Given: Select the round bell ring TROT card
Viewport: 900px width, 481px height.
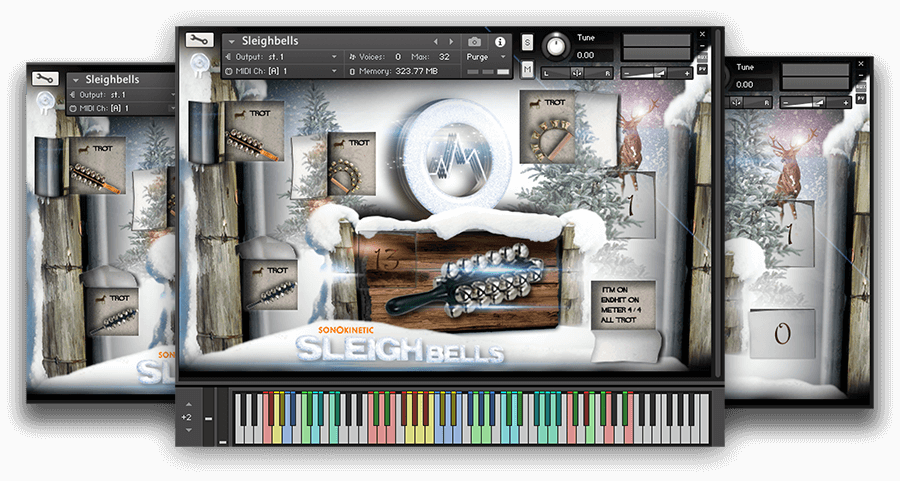Looking at the screenshot, I should pyautogui.click(x=351, y=164).
